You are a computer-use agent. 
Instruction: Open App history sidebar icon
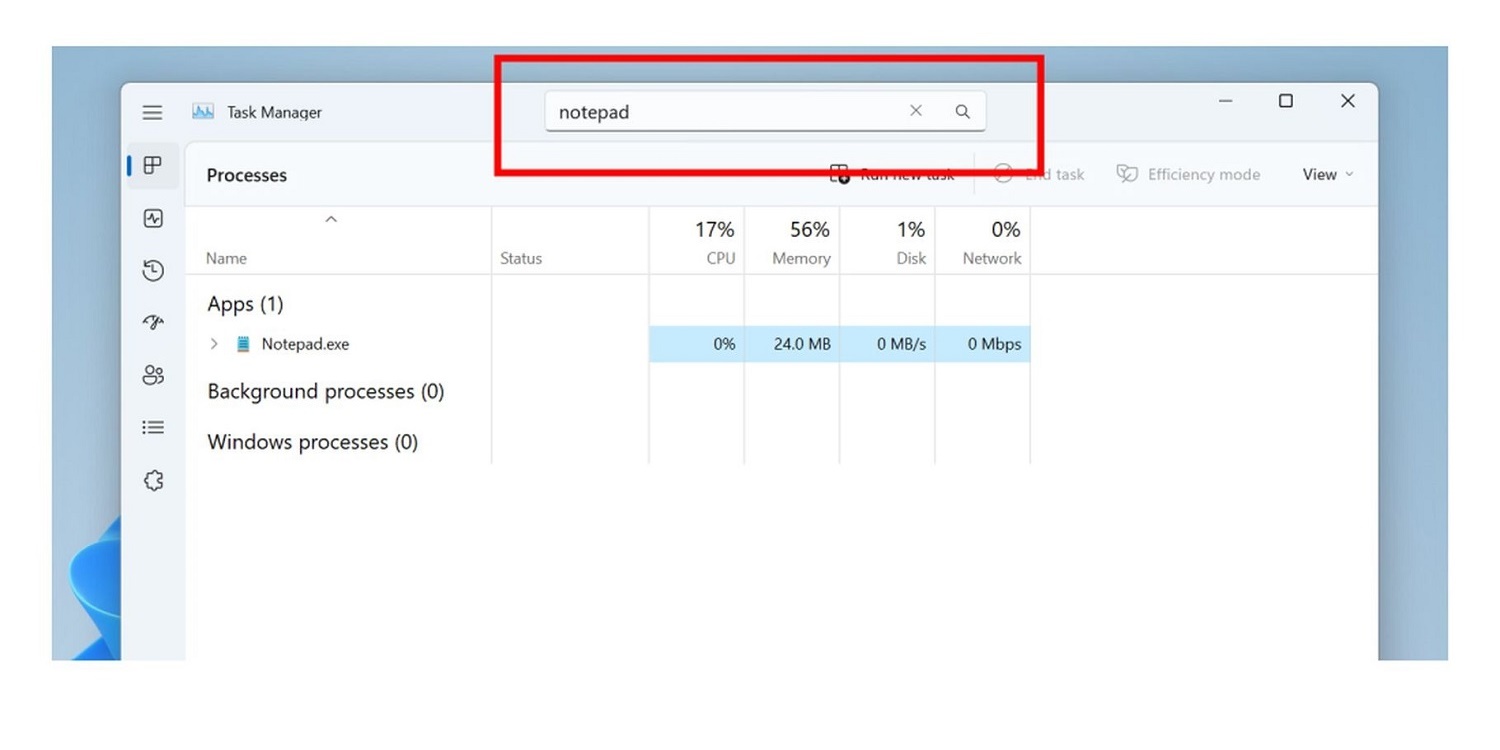click(153, 270)
